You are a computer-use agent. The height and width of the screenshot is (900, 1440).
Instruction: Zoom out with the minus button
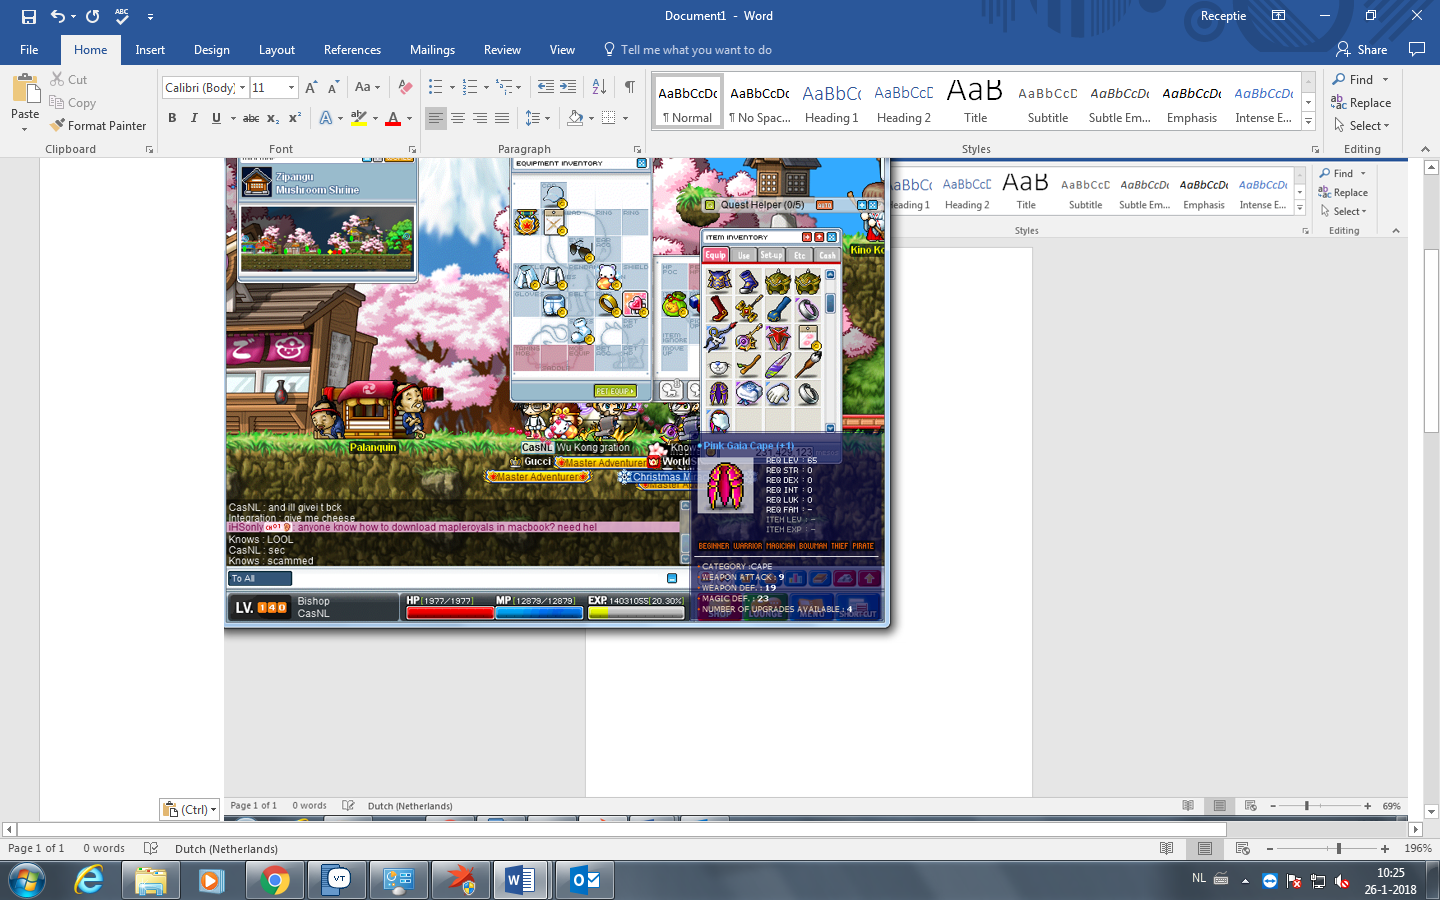click(1270, 848)
